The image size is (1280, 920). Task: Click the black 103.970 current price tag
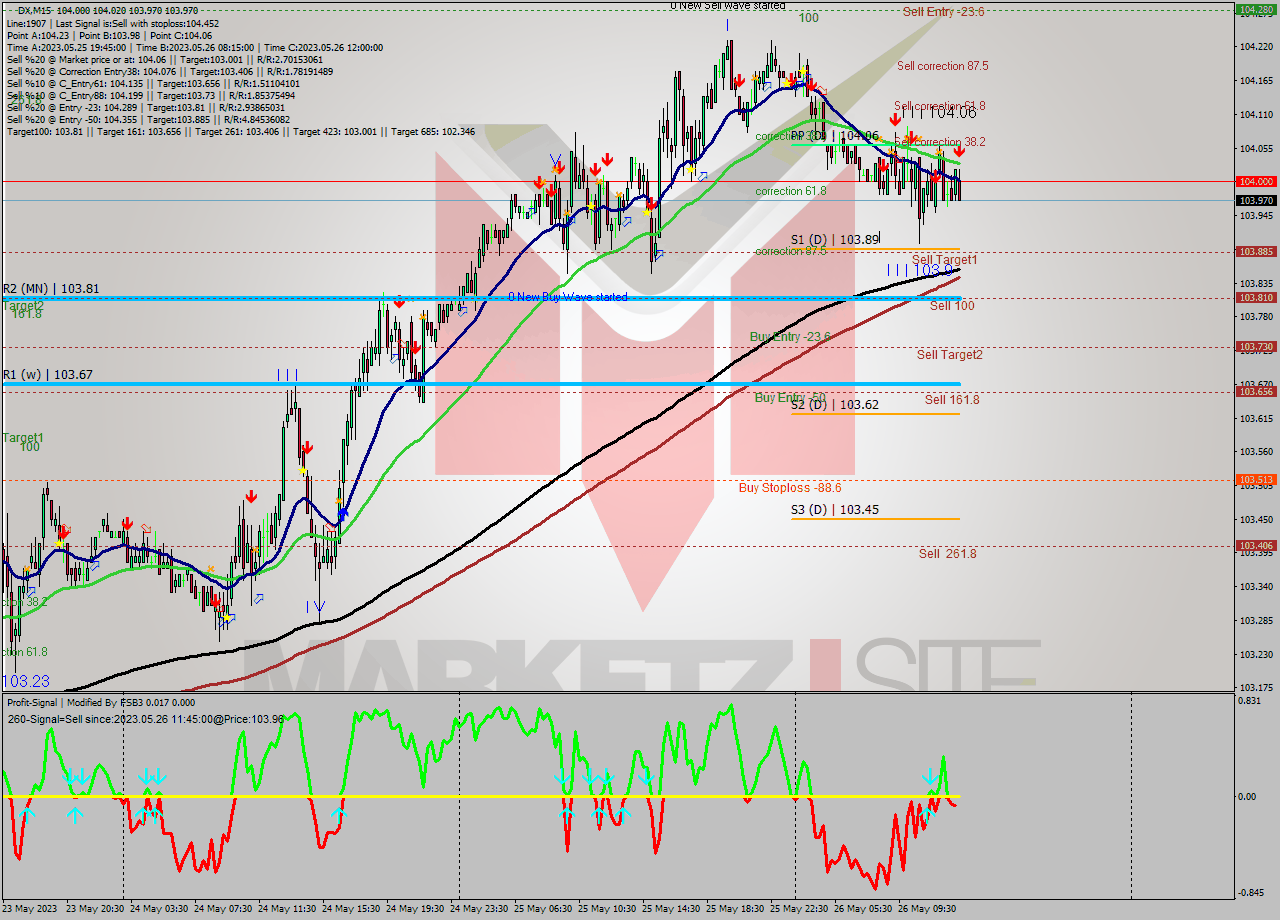coord(1256,200)
